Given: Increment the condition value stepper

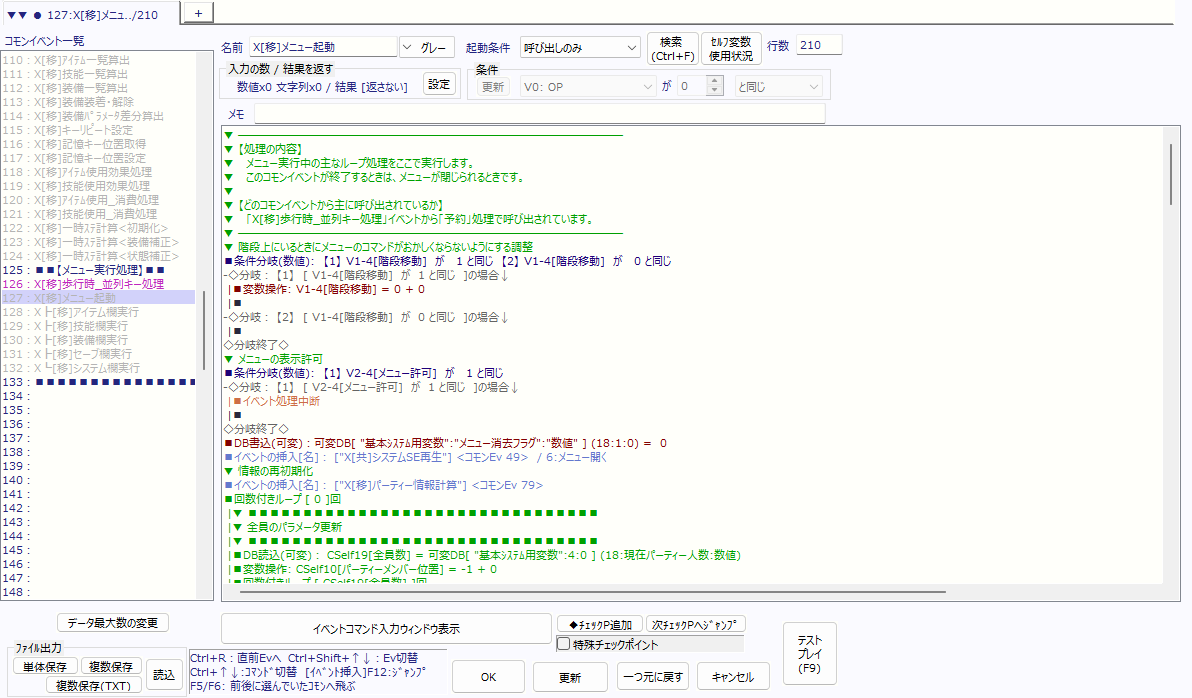Looking at the screenshot, I should (714, 81).
